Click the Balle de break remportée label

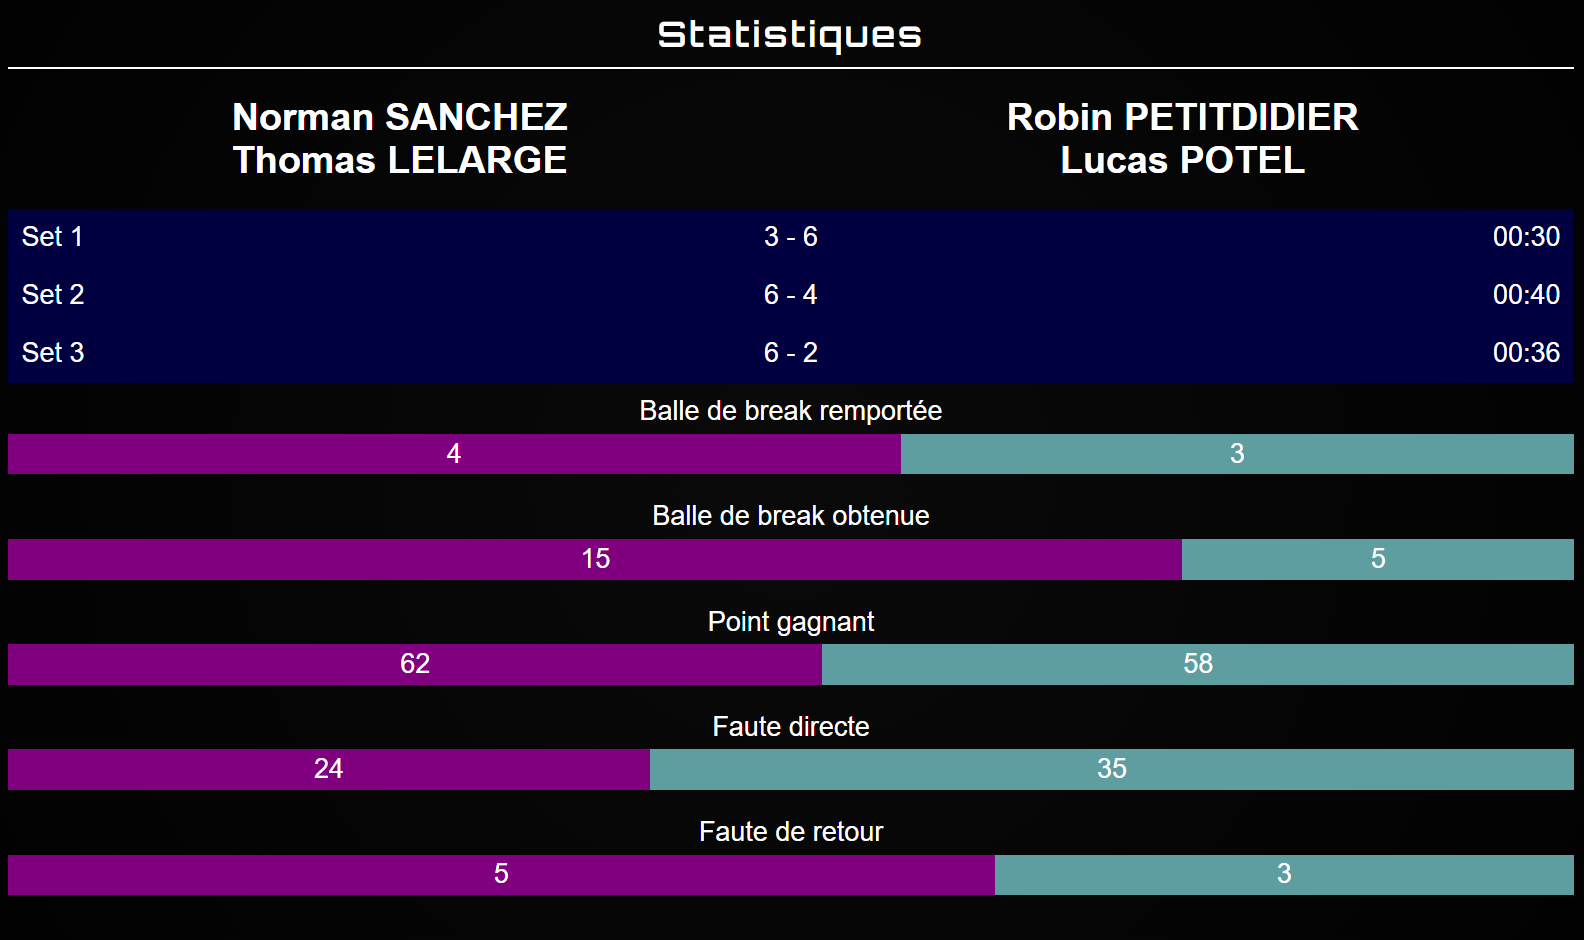[x=790, y=411]
